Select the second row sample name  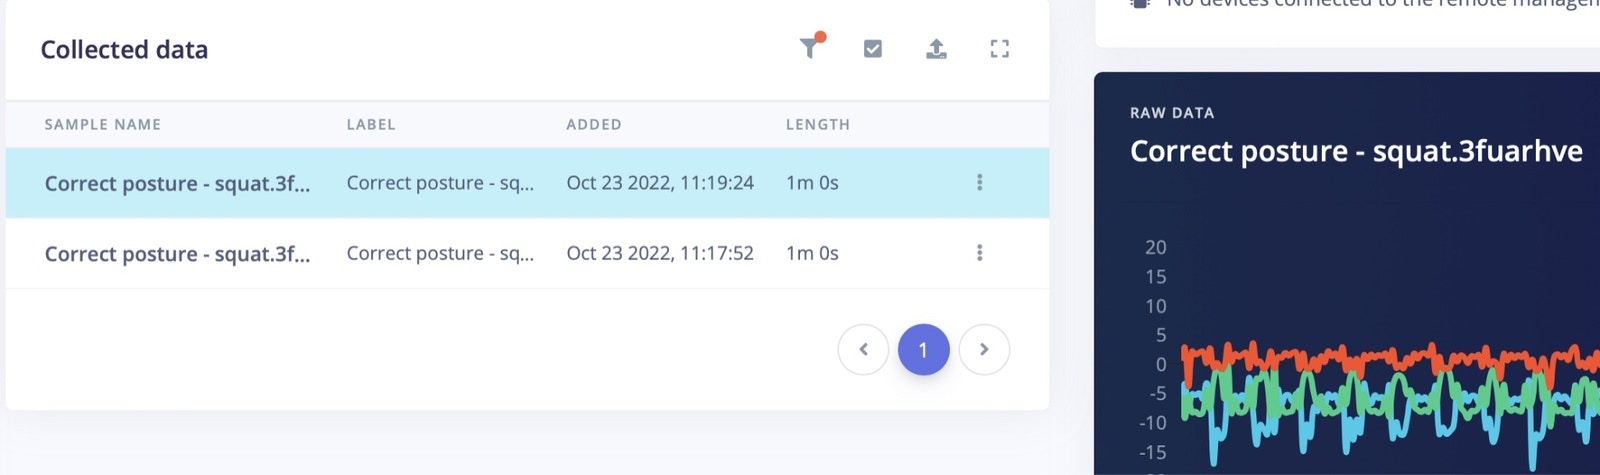pos(177,253)
